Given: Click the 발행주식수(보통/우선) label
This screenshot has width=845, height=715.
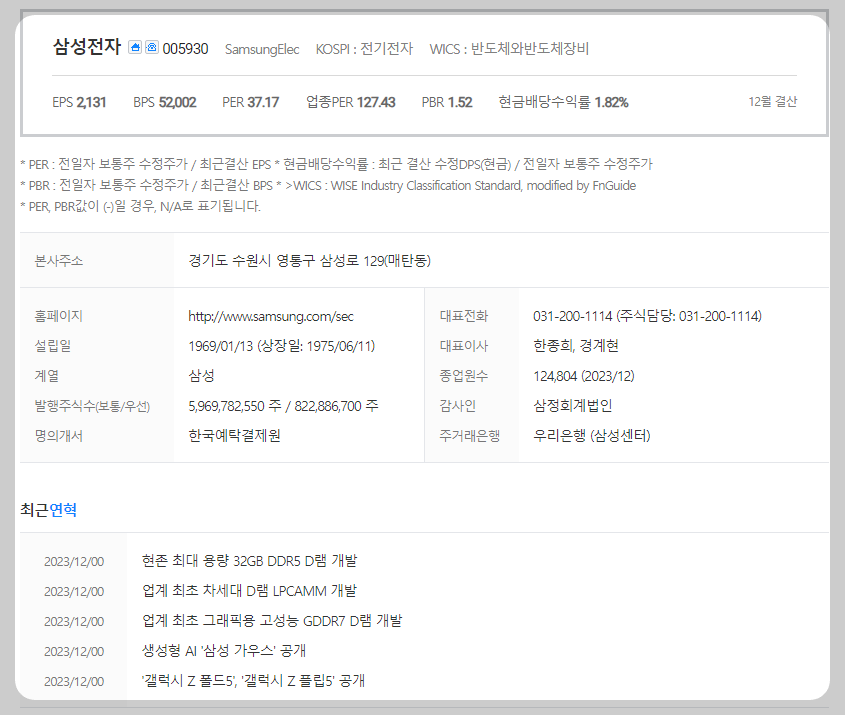Looking at the screenshot, I should pyautogui.click(x=92, y=406).
